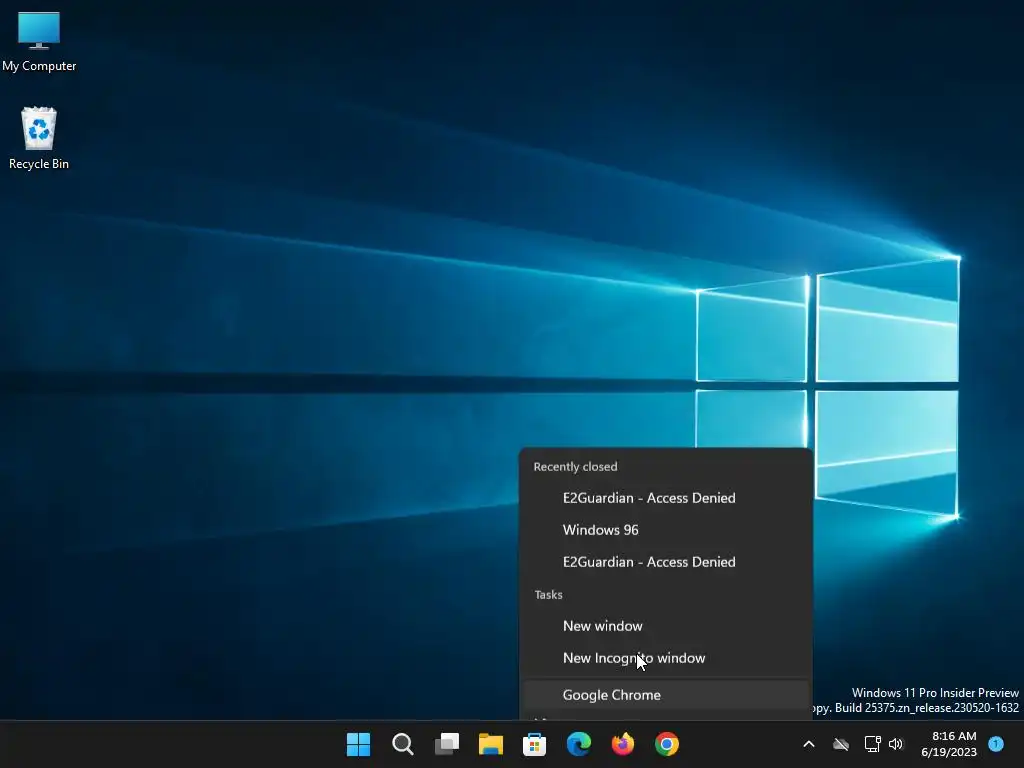Reopen the Windows 96 recently closed page
The height and width of the screenshot is (768, 1024).
tap(666, 530)
